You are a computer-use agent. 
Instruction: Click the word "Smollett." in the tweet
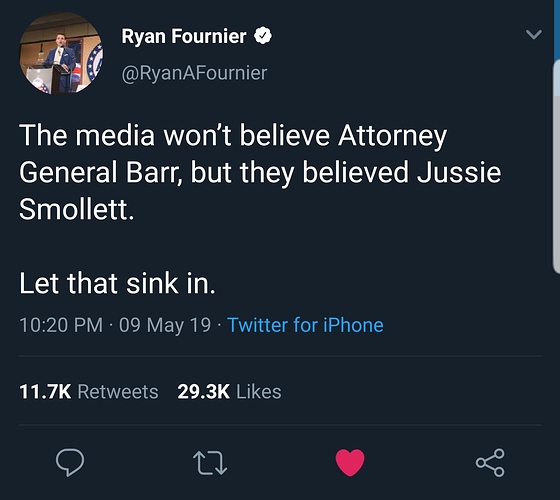(77, 209)
